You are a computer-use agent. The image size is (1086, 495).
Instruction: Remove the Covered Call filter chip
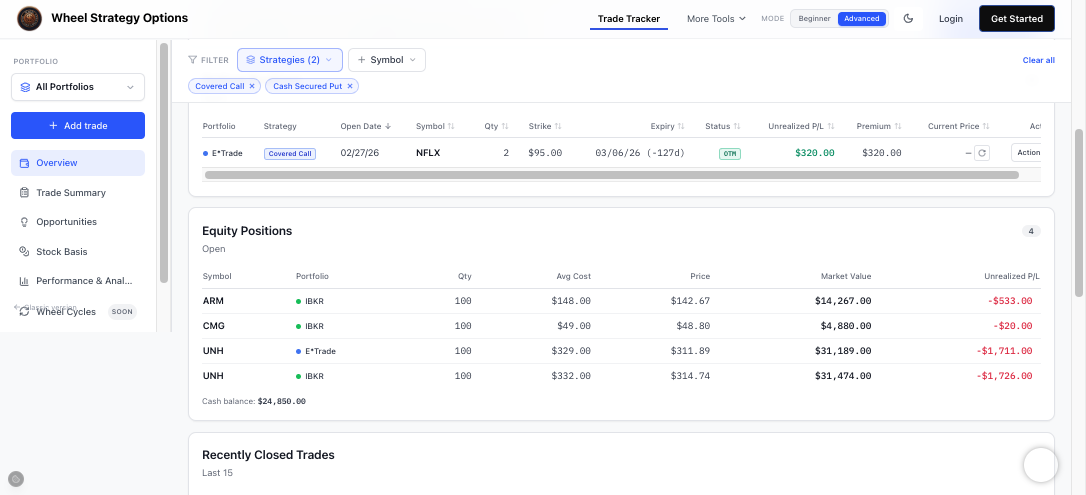point(252,87)
